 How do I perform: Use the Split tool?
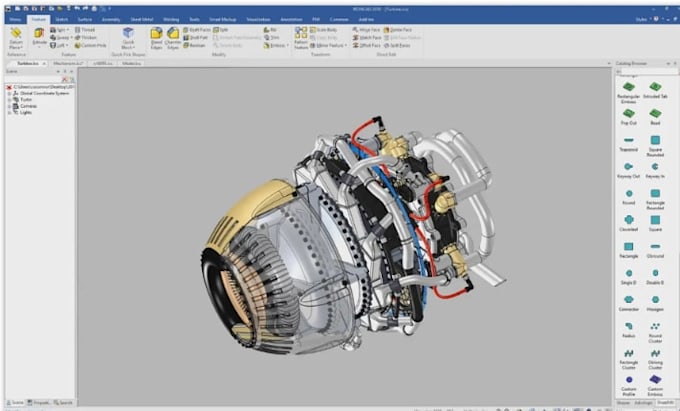(x=220, y=30)
